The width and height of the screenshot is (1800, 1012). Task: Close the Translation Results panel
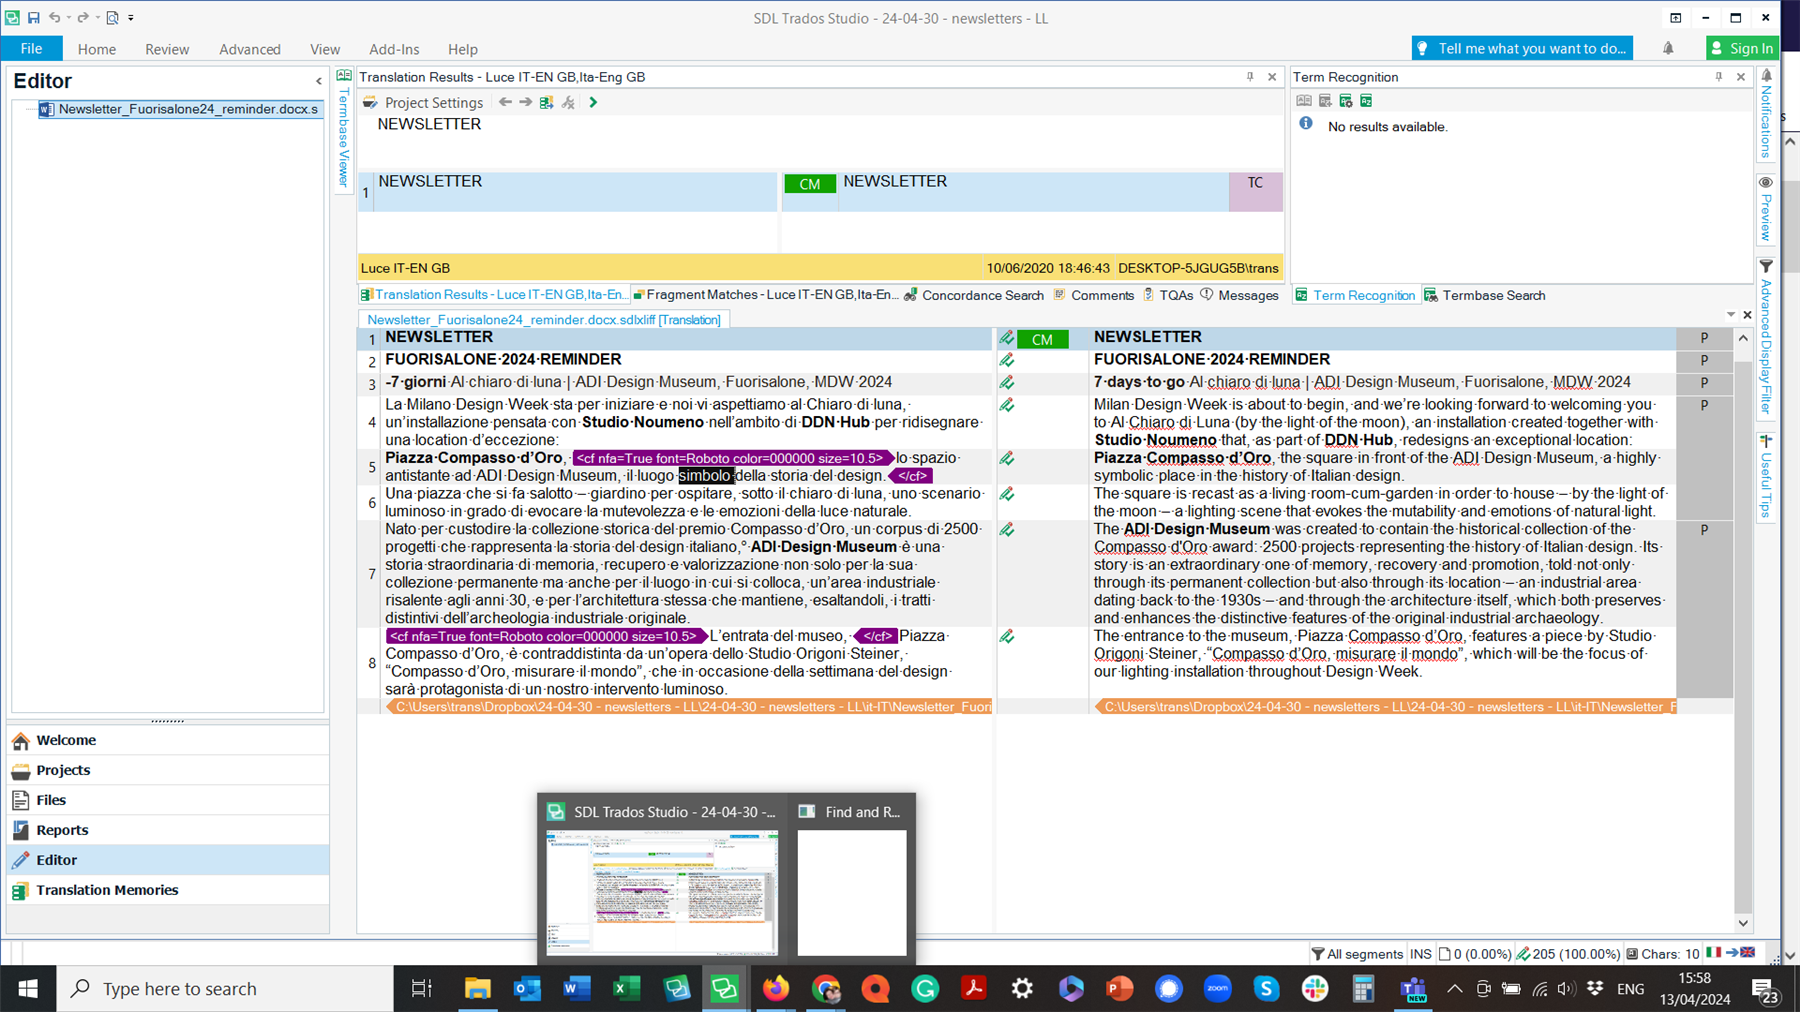point(1272,77)
